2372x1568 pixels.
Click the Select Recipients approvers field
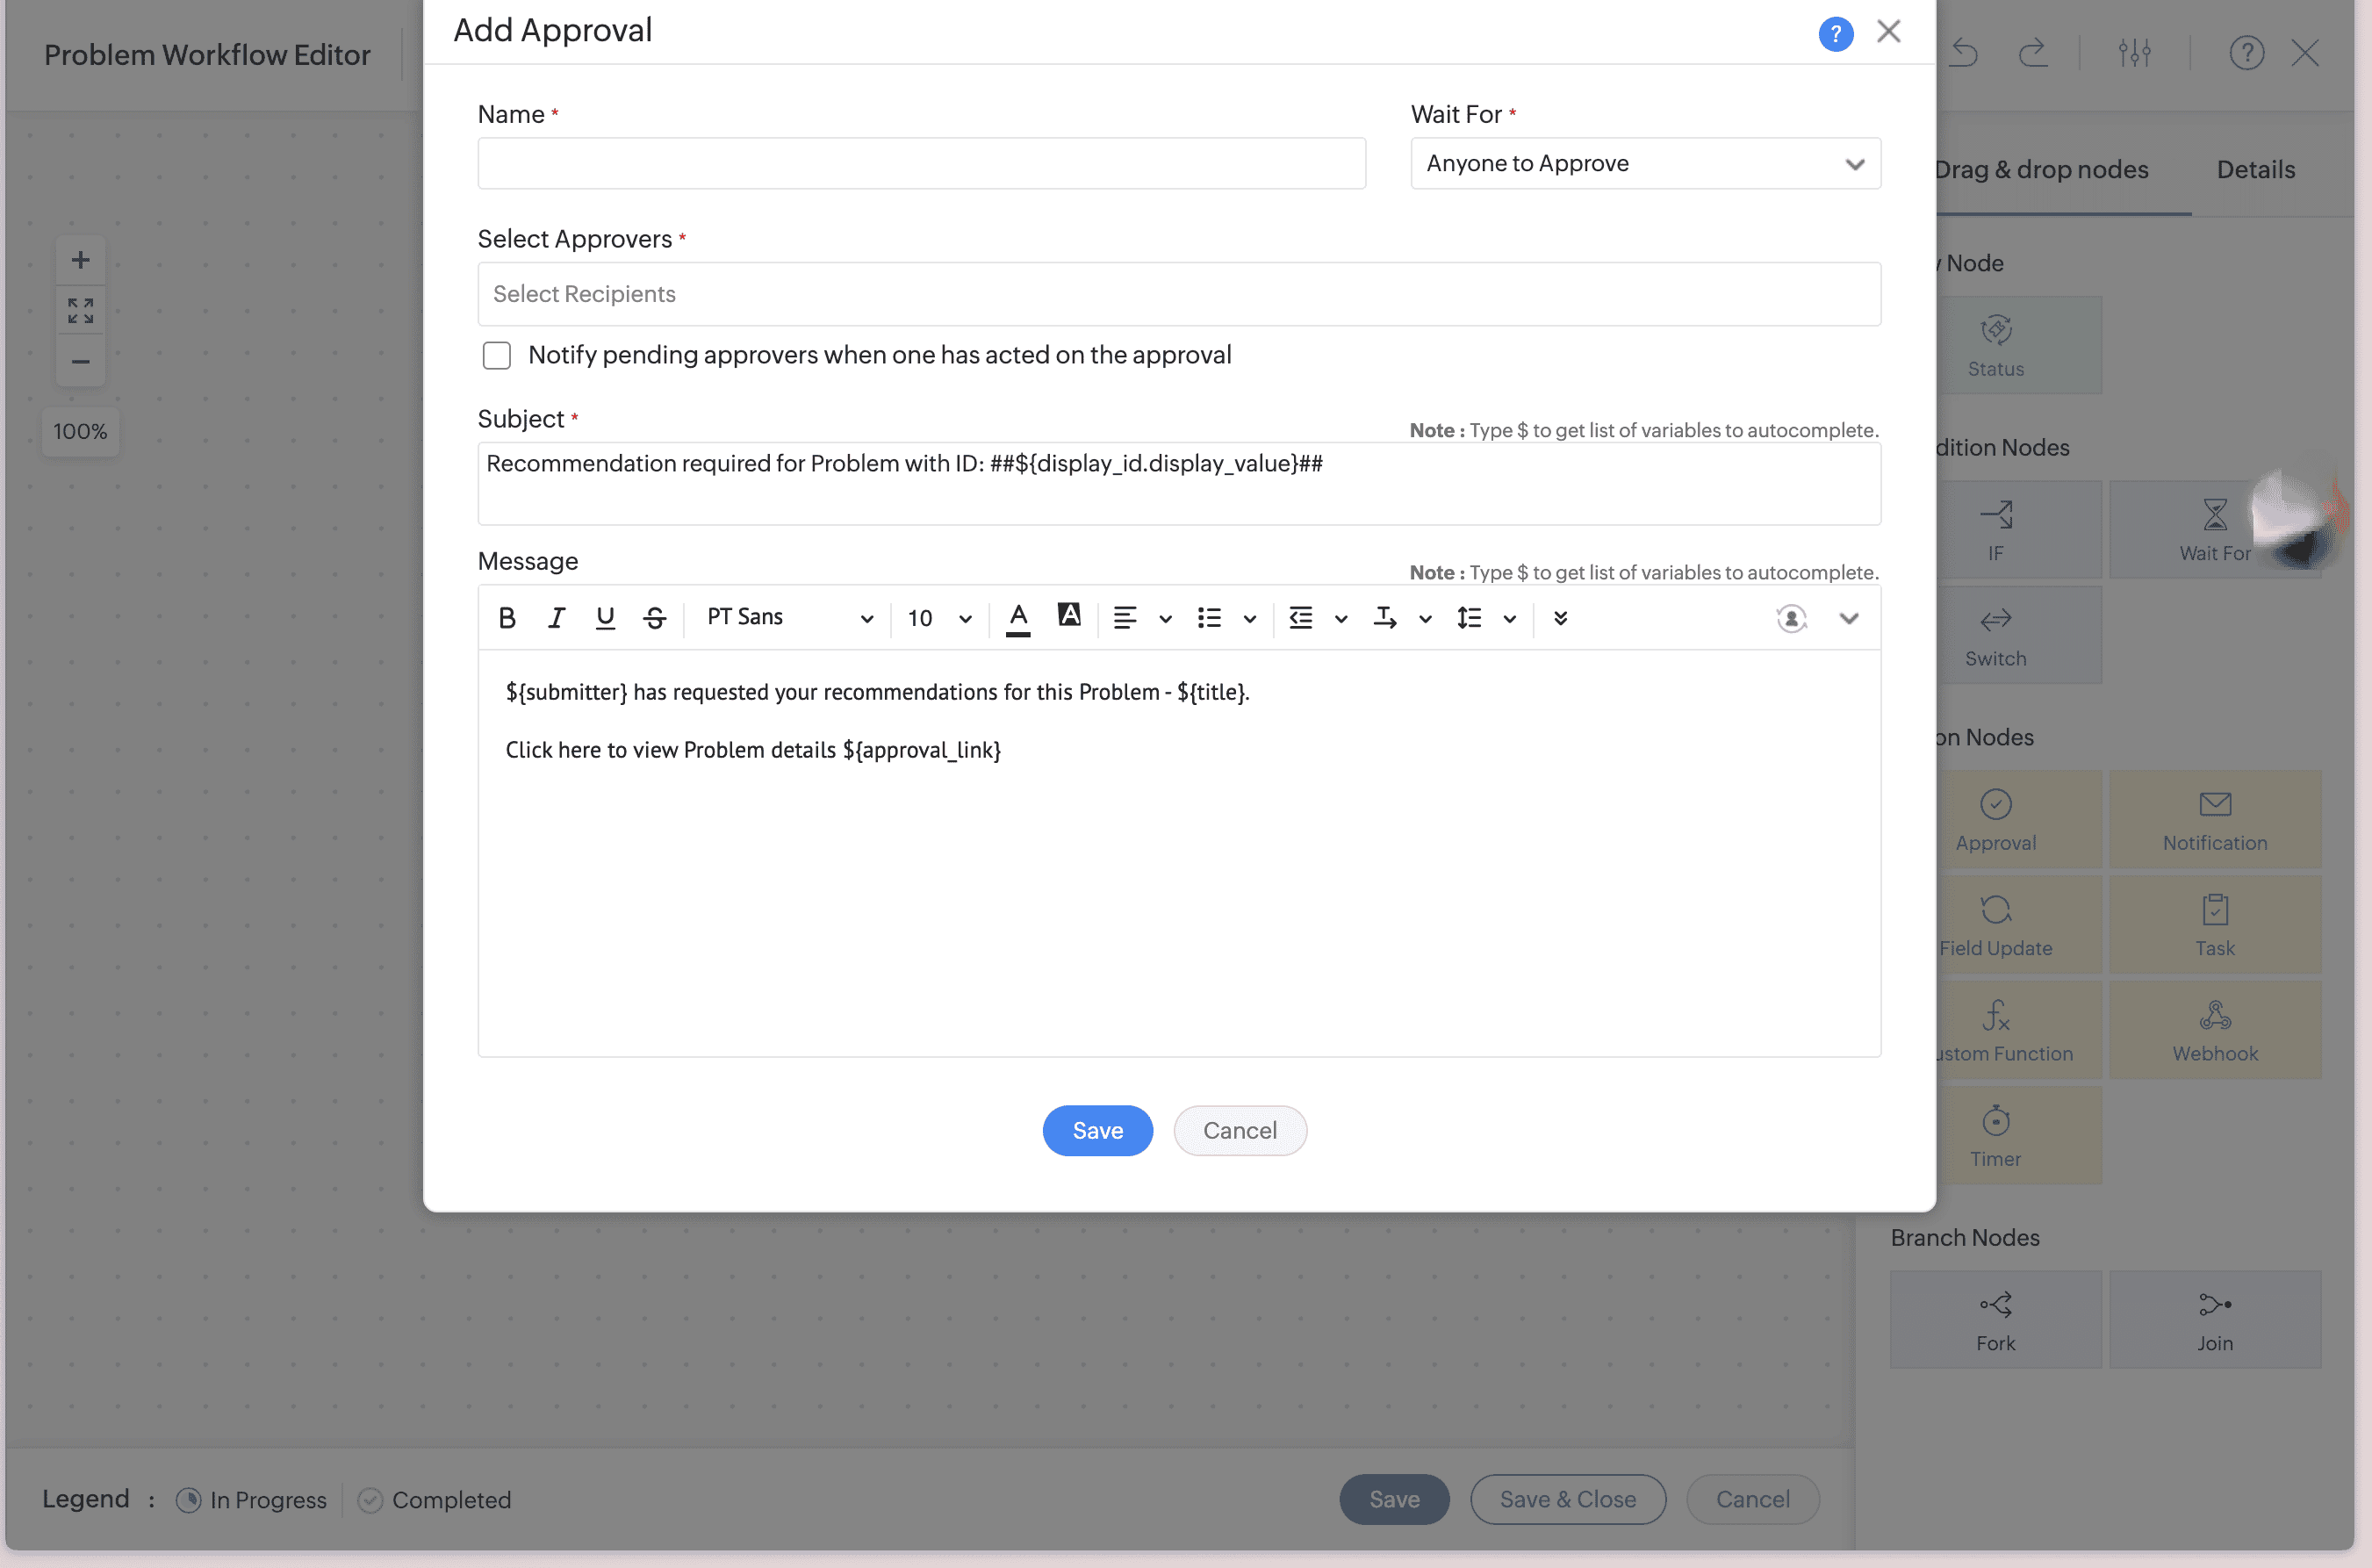(1178, 294)
